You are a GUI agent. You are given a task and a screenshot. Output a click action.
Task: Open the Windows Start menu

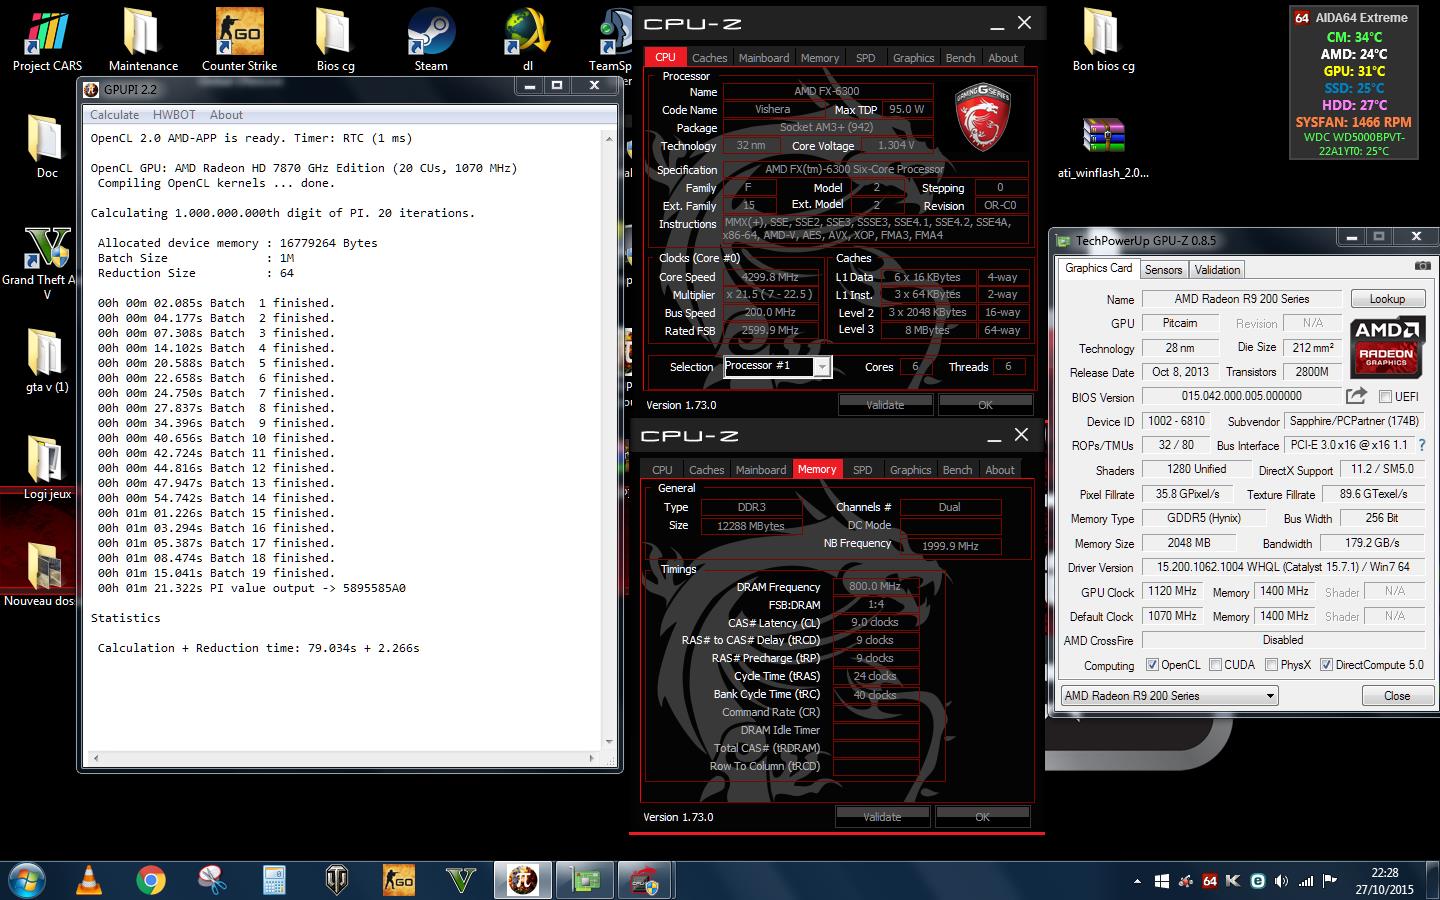point(27,880)
